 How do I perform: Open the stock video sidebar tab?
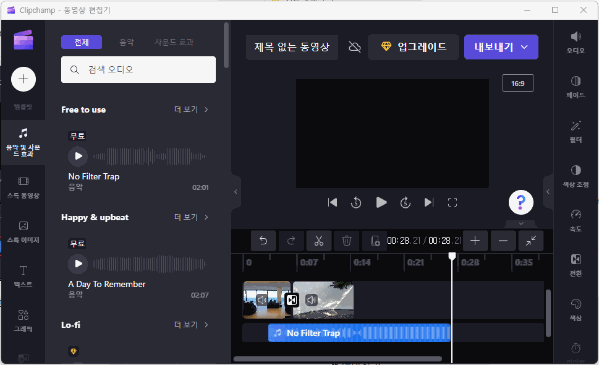[x=23, y=187]
